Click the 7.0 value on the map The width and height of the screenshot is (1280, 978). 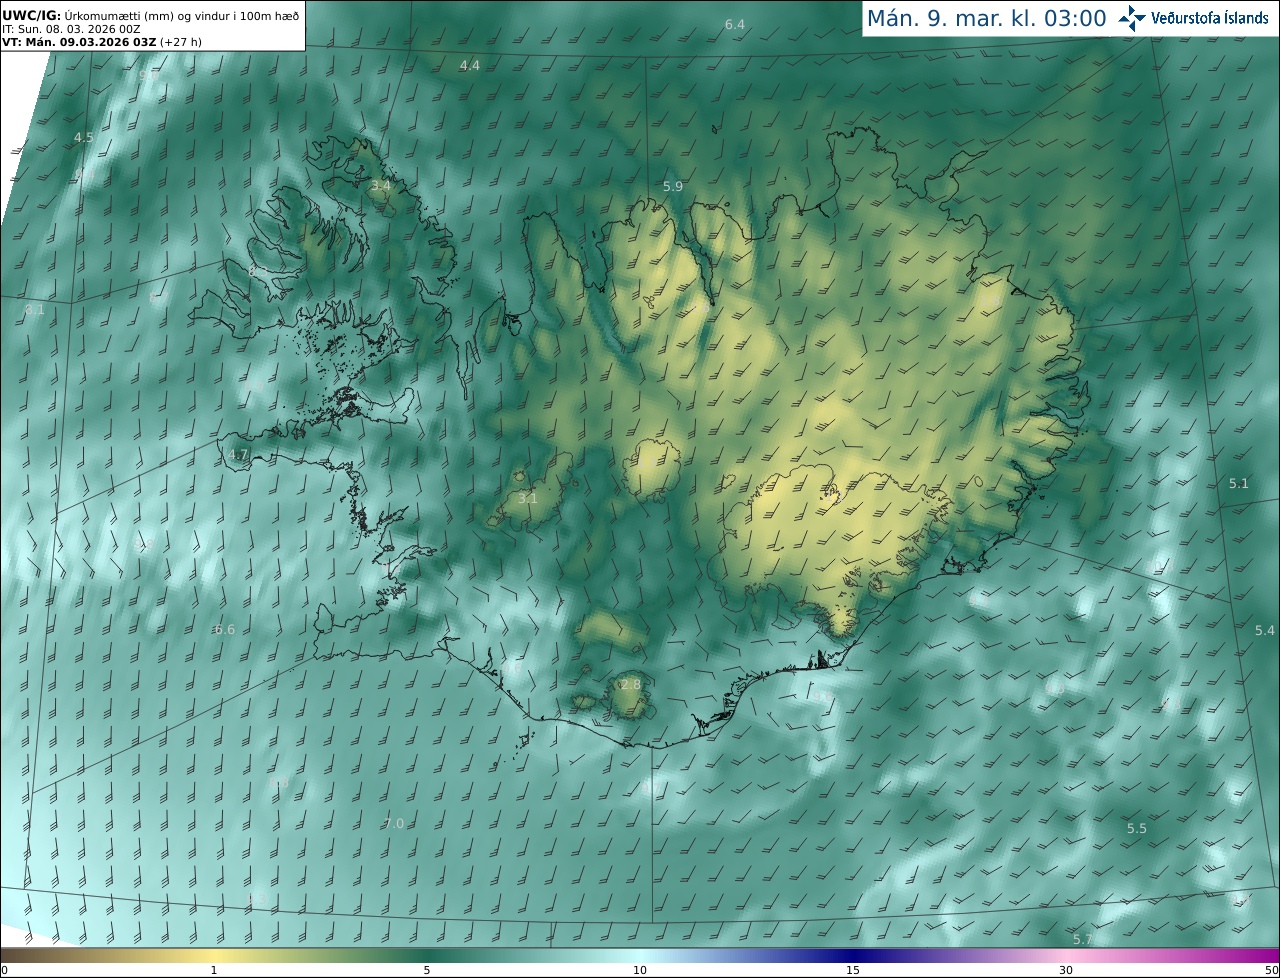point(394,823)
